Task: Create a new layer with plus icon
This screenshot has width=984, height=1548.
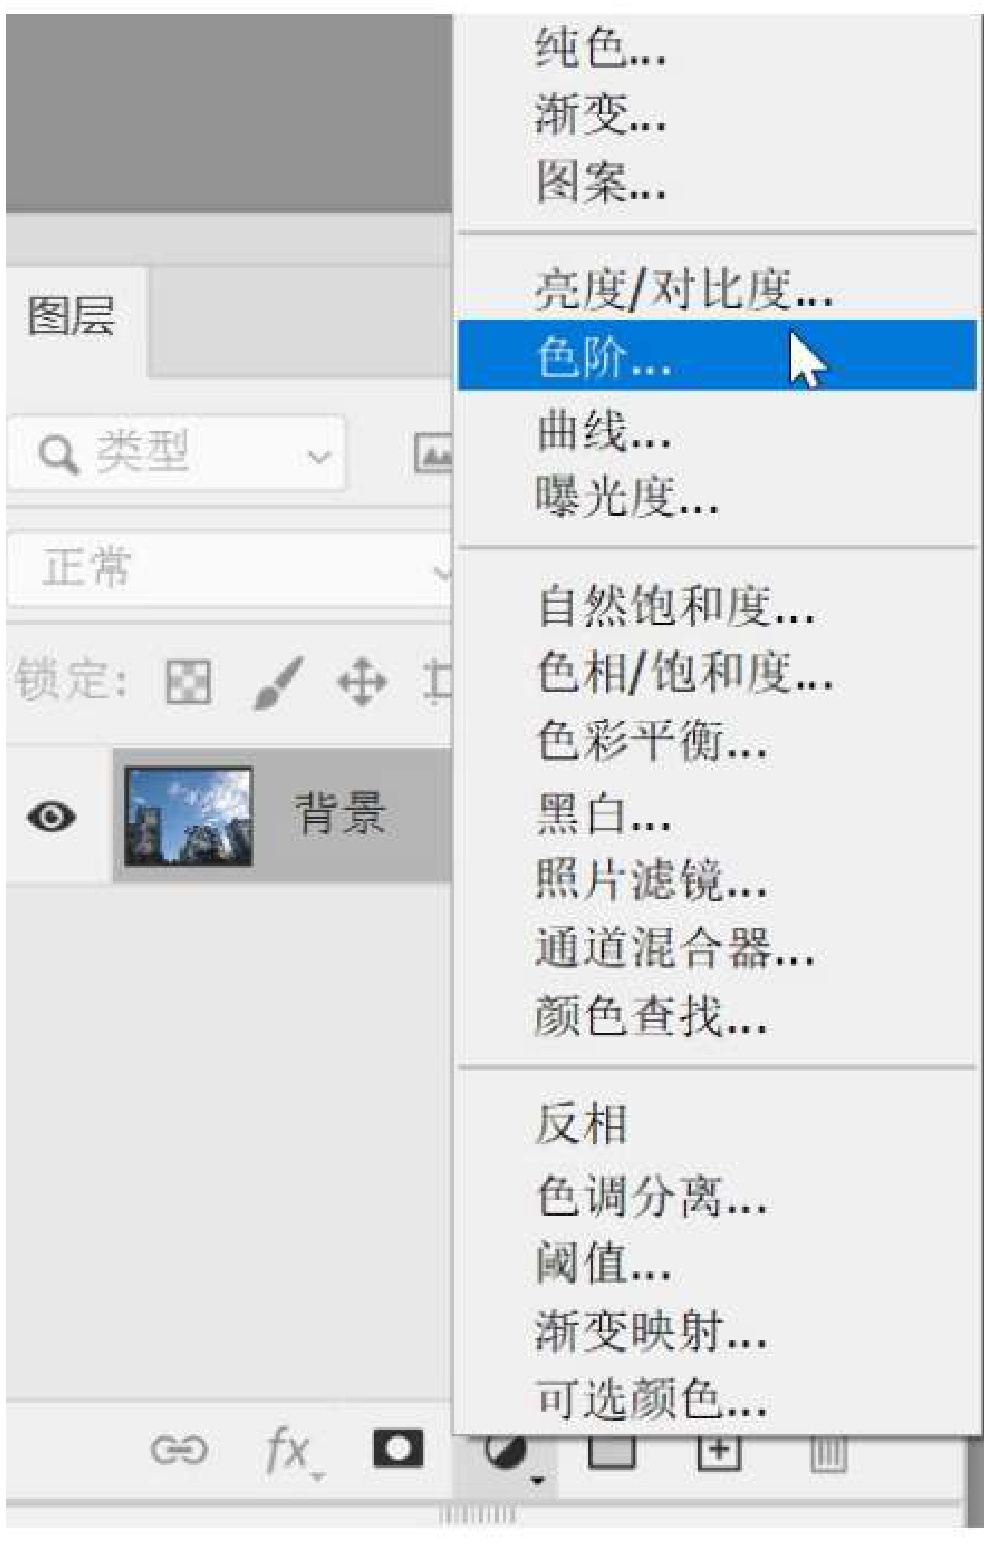Action: point(718,1453)
